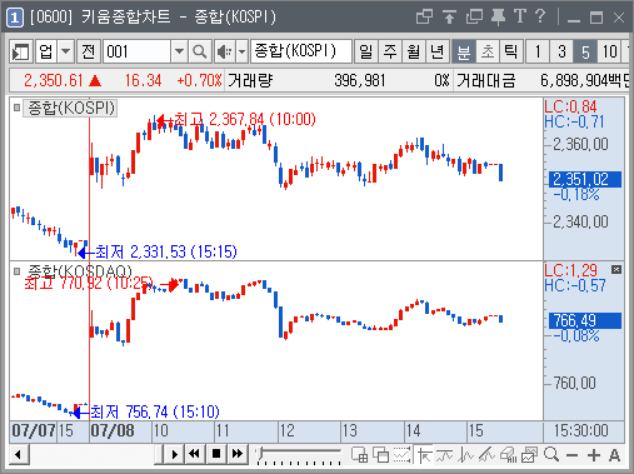Image resolution: width=634 pixels, height=474 pixels.
Task: Open the index search magnifier
Action: 199,51
